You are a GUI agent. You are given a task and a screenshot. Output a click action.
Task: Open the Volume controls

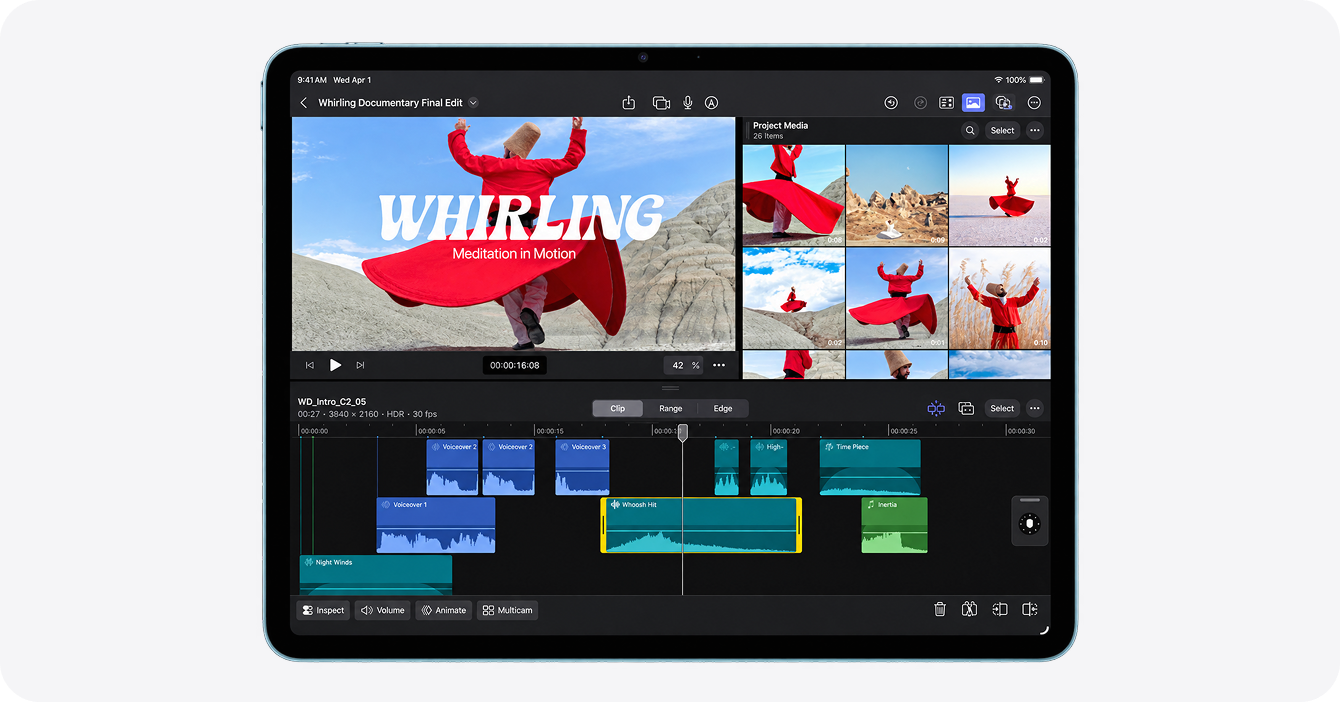(383, 610)
